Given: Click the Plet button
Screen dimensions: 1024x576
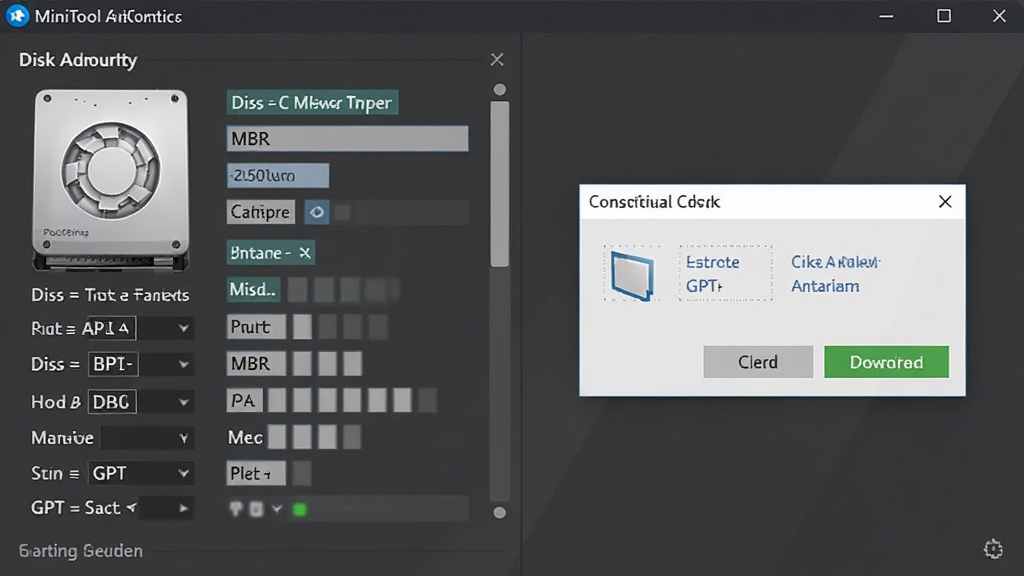Looking at the screenshot, I should 256,473.
